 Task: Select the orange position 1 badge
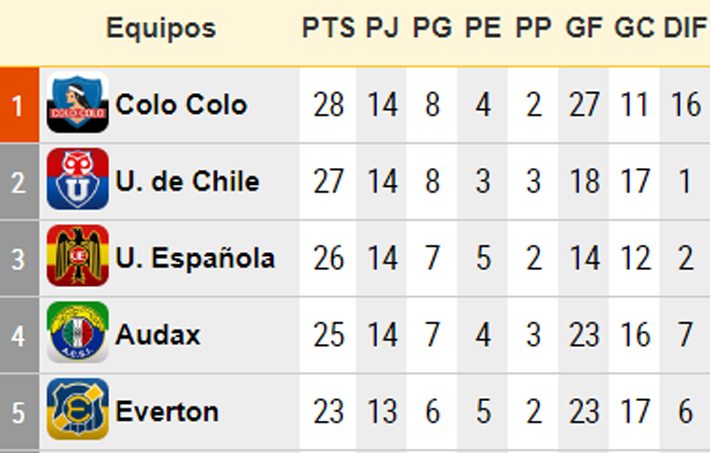coord(19,105)
